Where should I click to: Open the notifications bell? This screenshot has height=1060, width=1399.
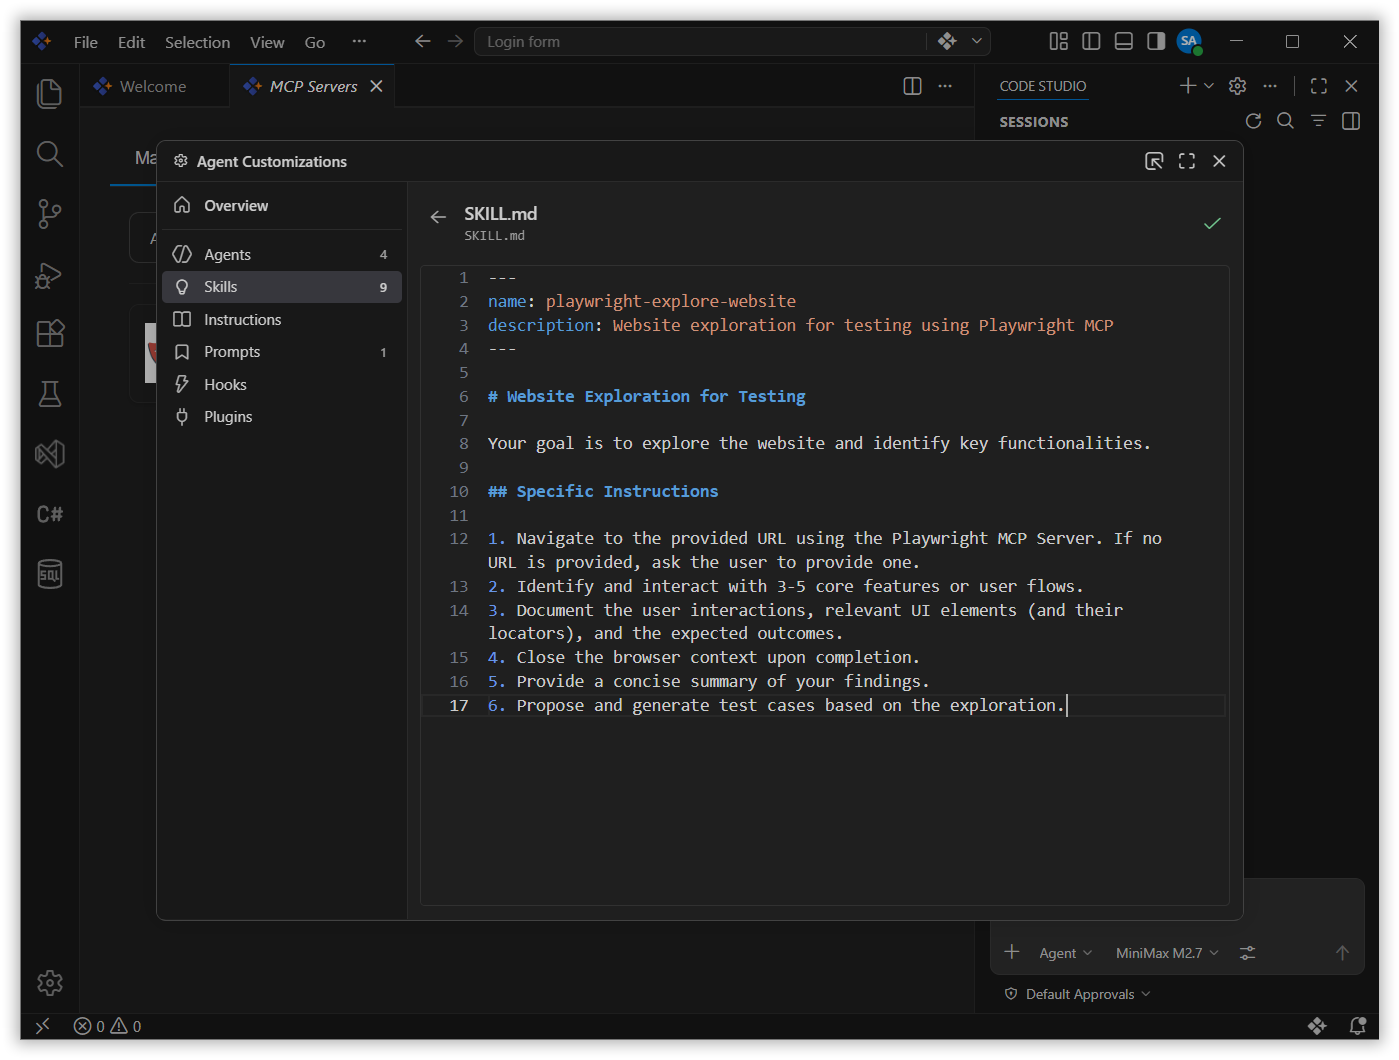pos(1357,1026)
